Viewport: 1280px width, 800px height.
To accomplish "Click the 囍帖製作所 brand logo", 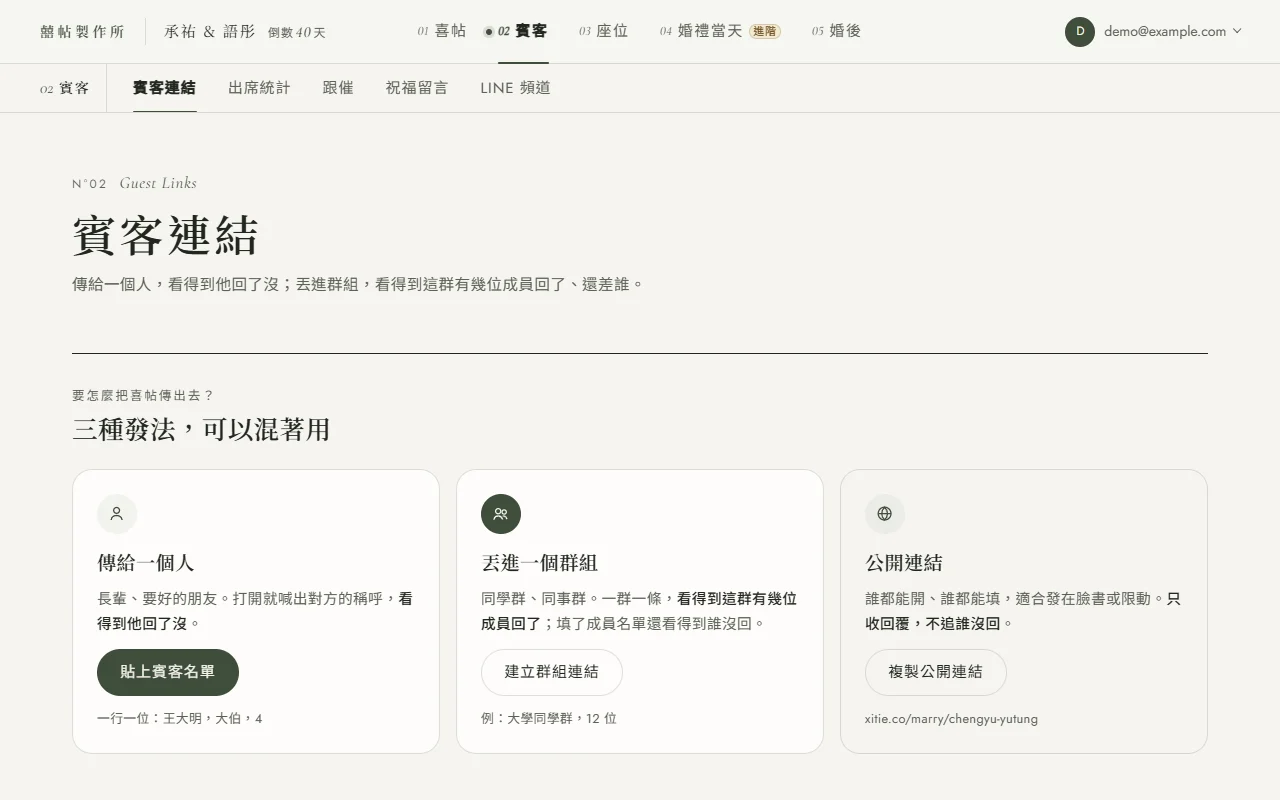I will 82,32.
